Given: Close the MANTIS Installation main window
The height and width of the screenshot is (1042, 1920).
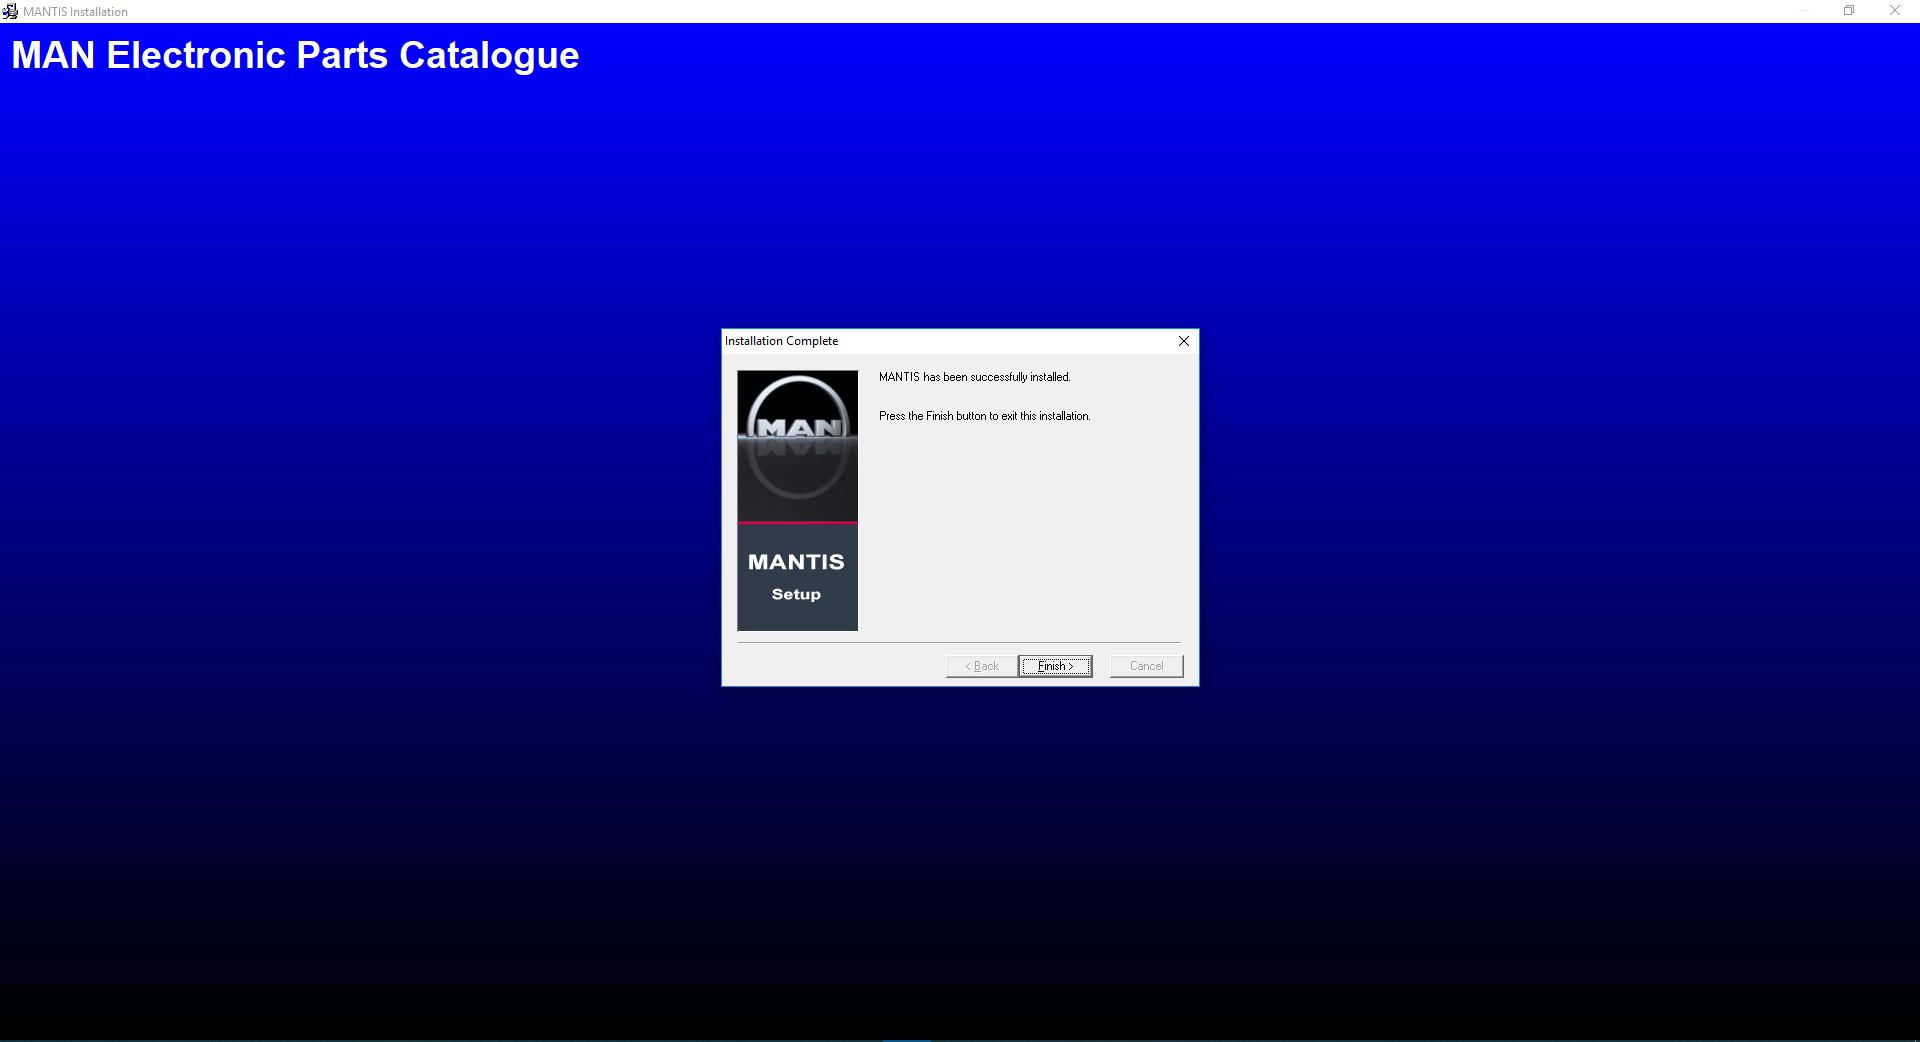Looking at the screenshot, I should click(1895, 11).
